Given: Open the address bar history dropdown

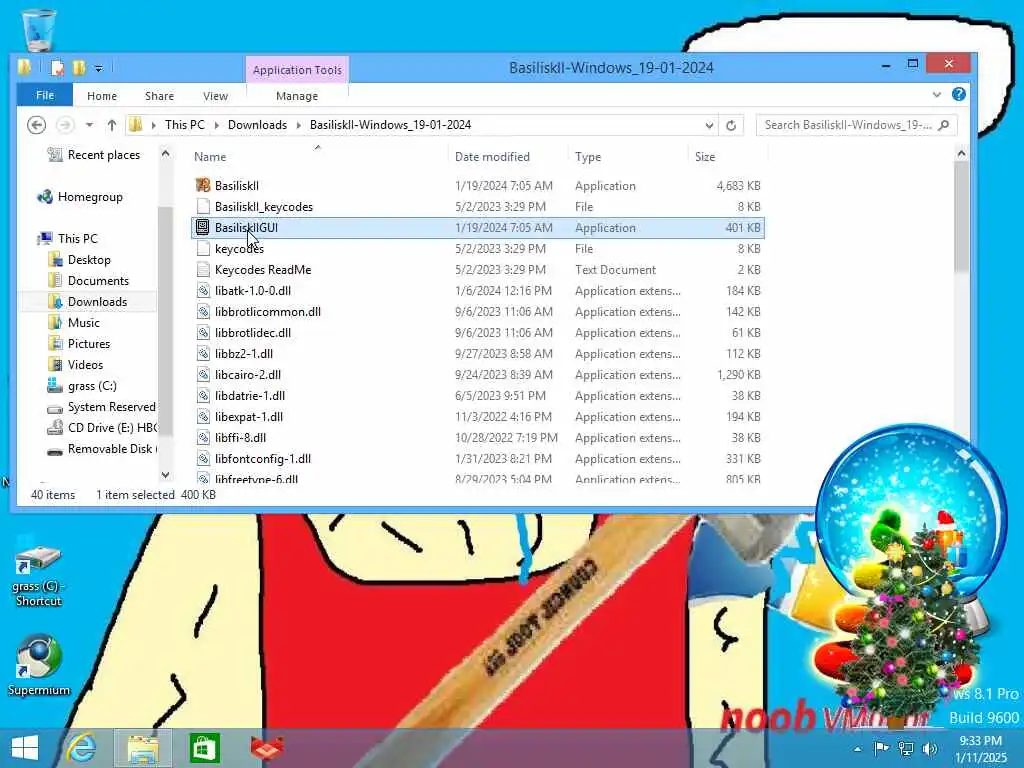Looking at the screenshot, I should tap(709, 125).
